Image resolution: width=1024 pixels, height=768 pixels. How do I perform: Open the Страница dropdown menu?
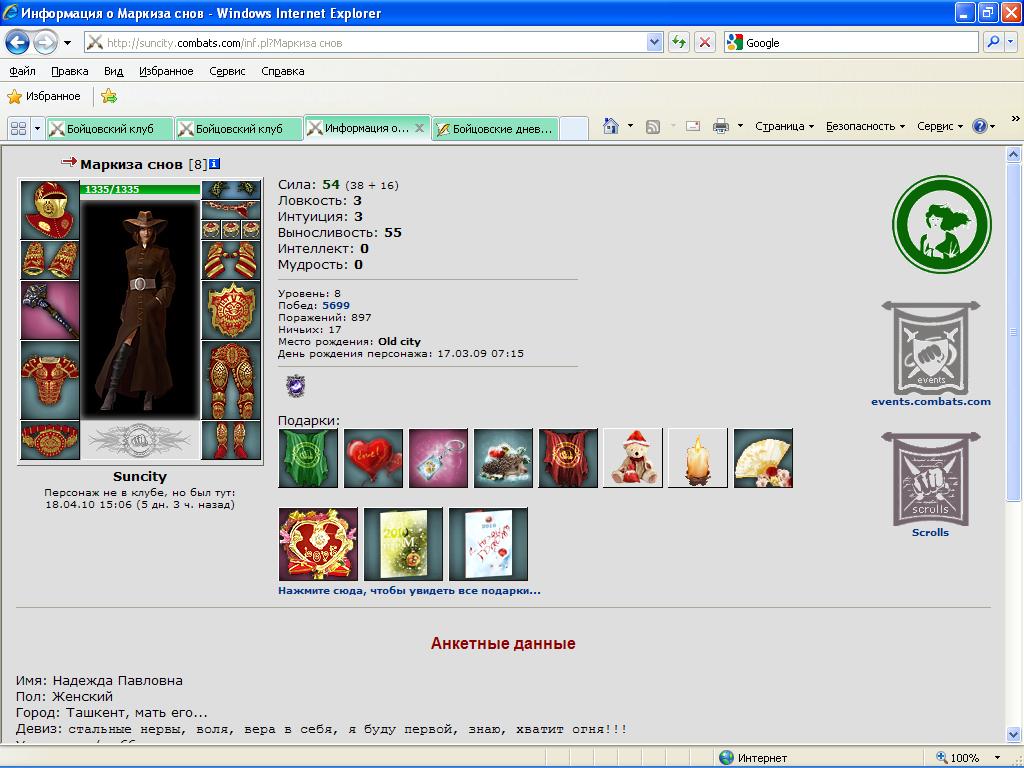tap(784, 126)
